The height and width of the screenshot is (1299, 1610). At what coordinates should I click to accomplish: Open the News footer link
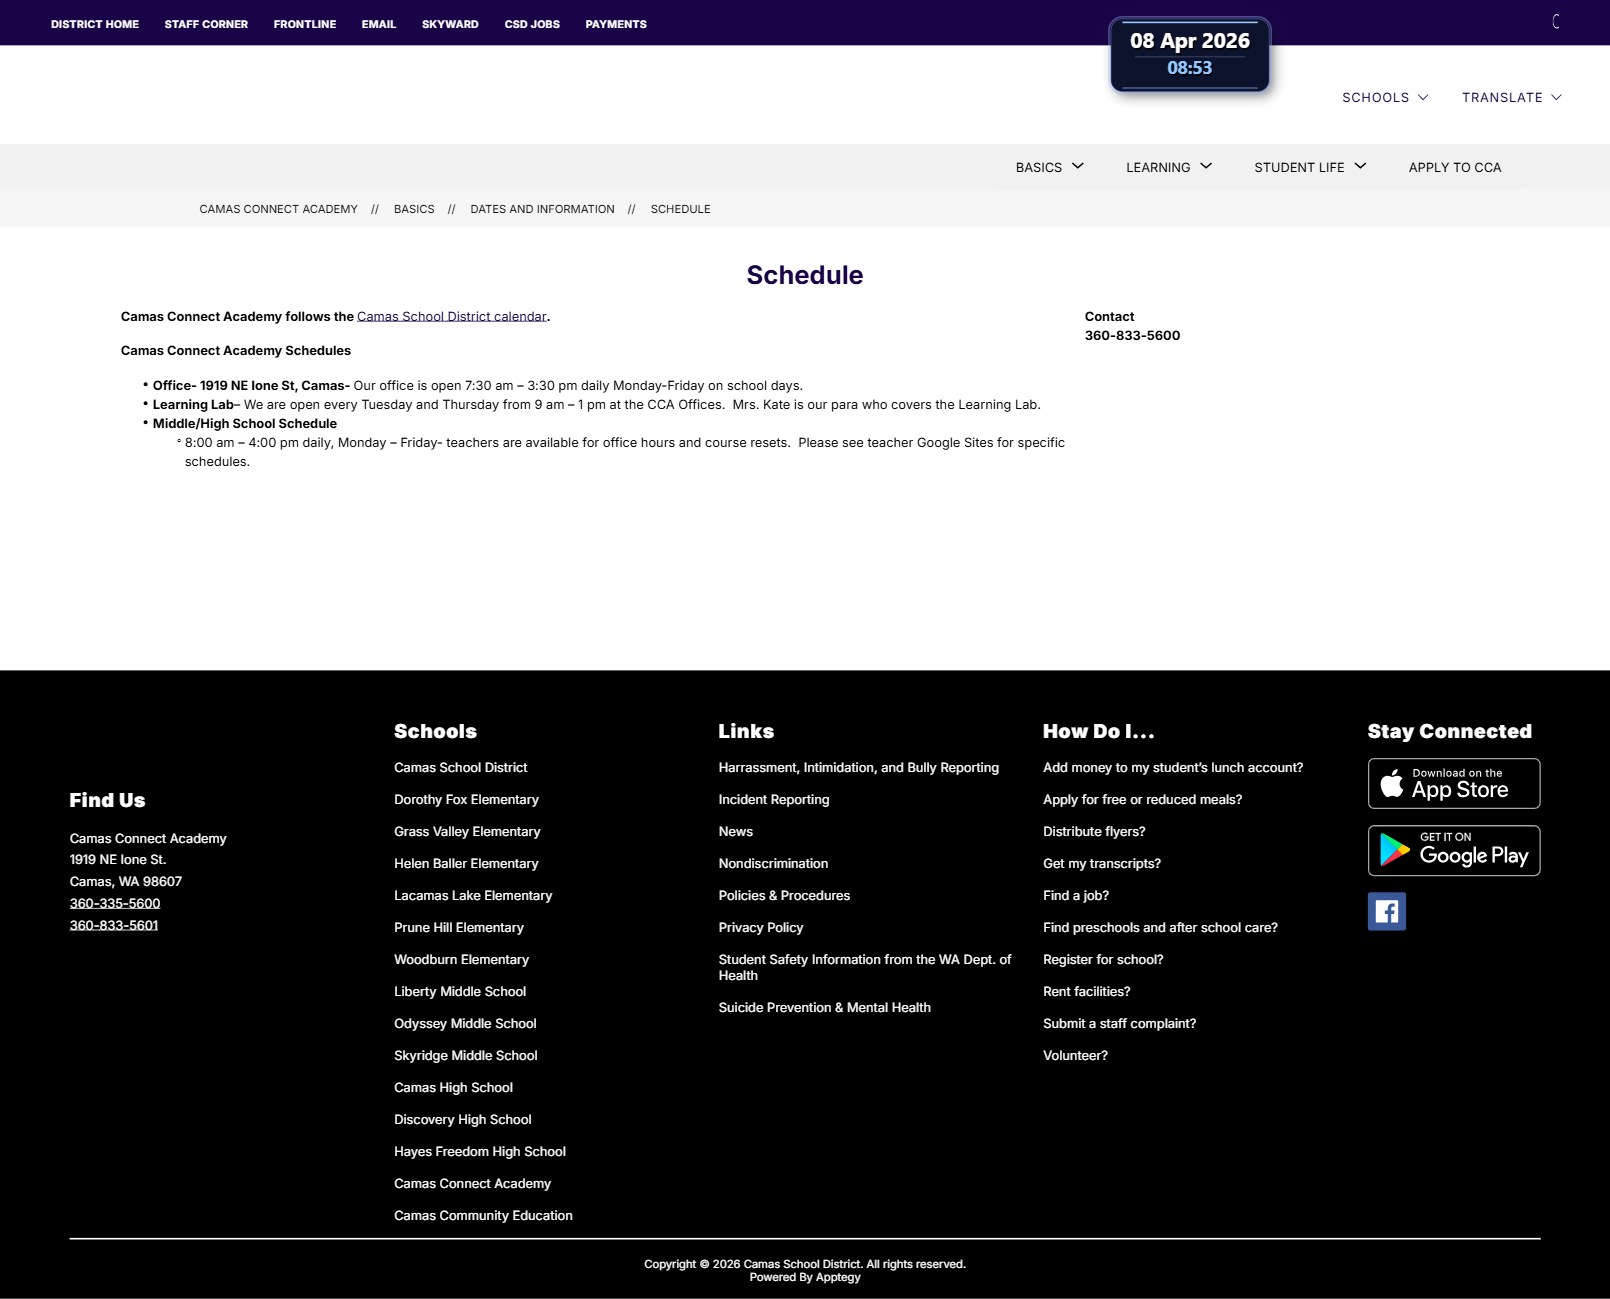coord(735,831)
